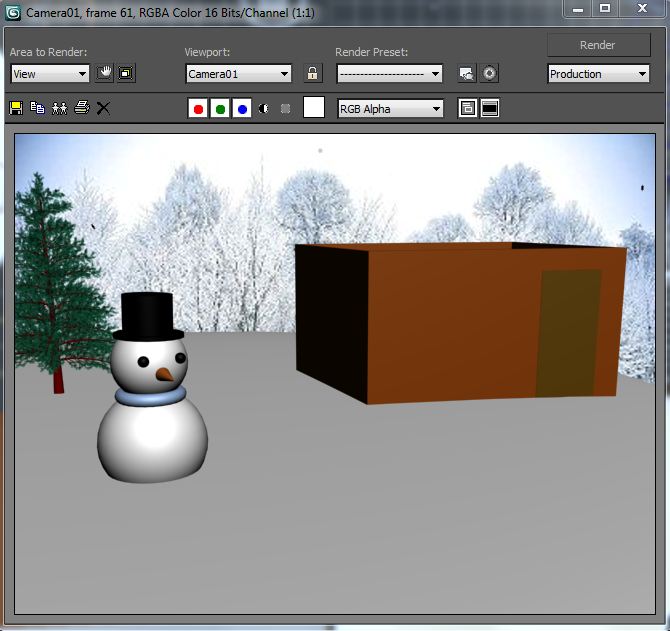
Task: Open the Production render mode dropdown
Action: click(598, 73)
